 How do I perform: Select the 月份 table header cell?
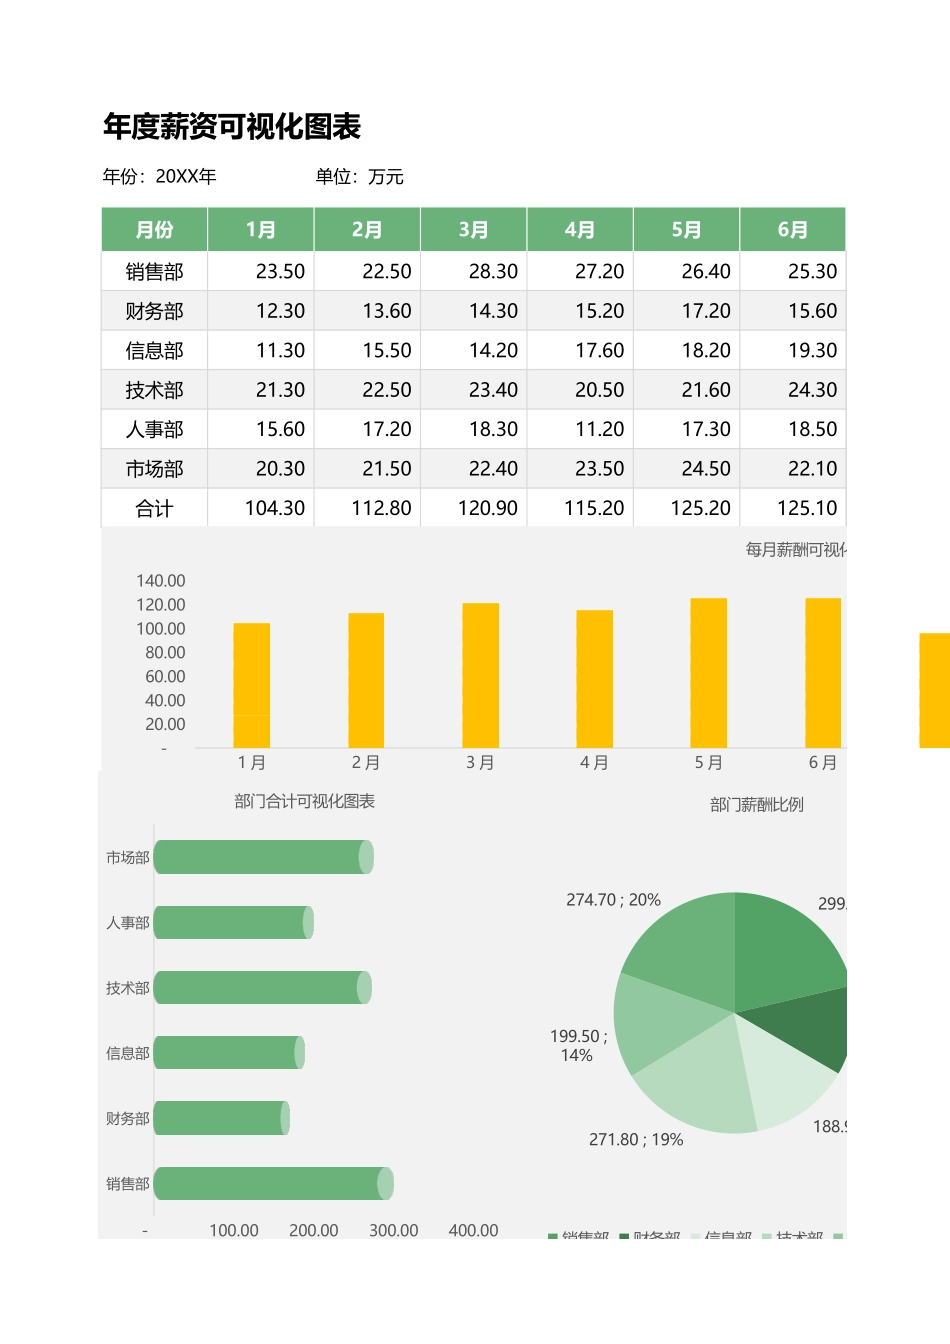pos(154,229)
